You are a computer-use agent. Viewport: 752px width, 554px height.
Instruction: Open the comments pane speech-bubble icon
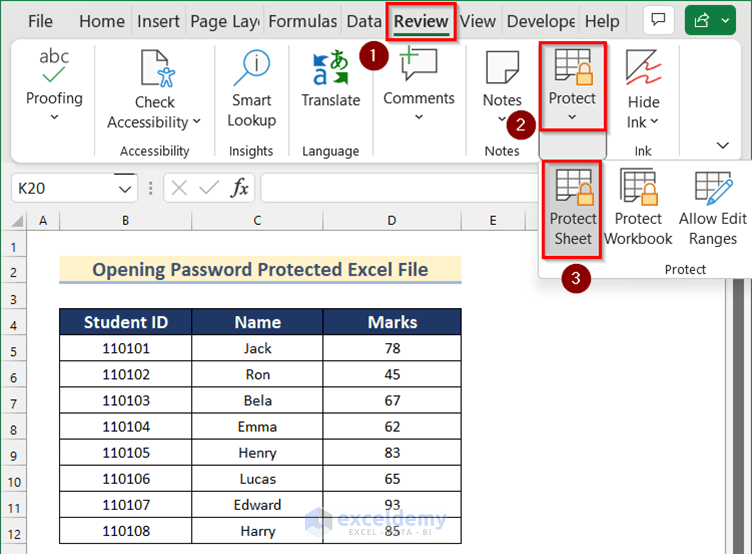658,20
